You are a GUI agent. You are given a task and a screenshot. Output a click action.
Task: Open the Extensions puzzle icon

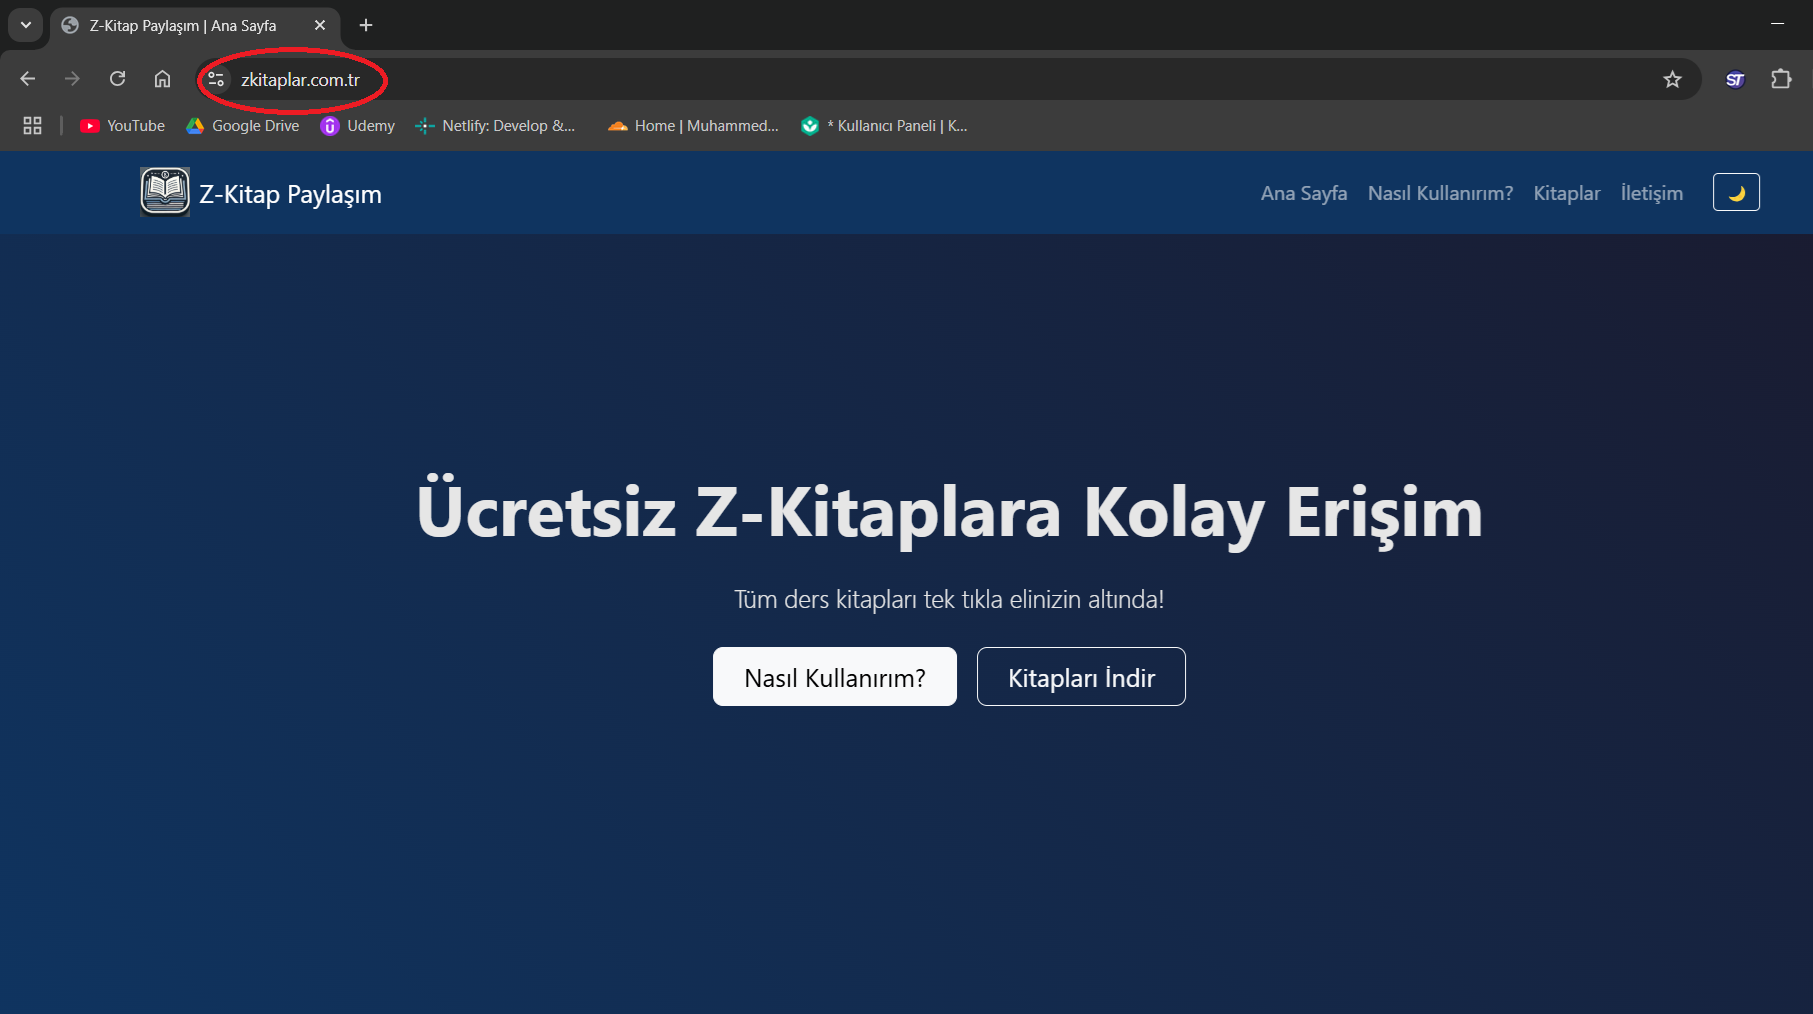(1781, 79)
